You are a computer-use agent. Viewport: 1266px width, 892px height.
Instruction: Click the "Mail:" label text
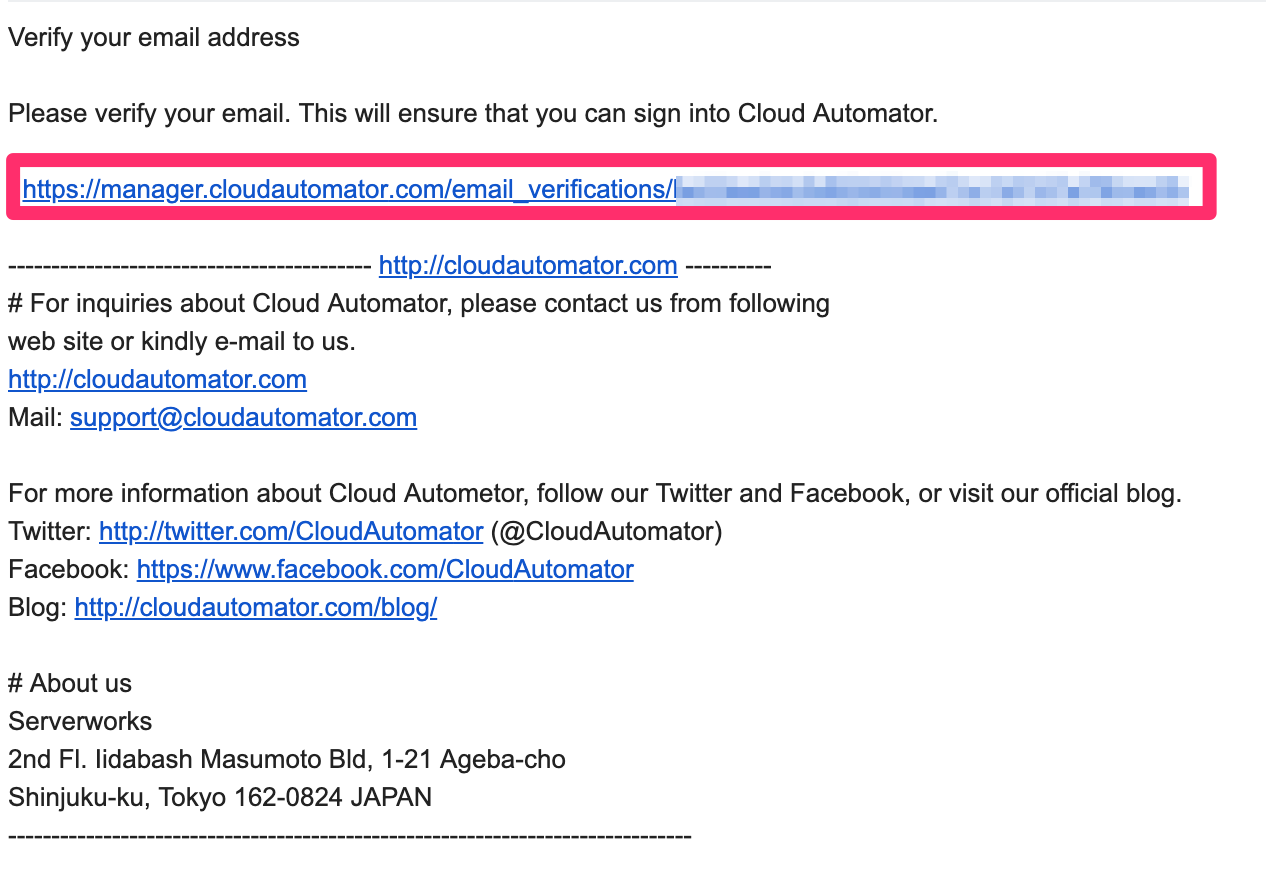(x=35, y=418)
